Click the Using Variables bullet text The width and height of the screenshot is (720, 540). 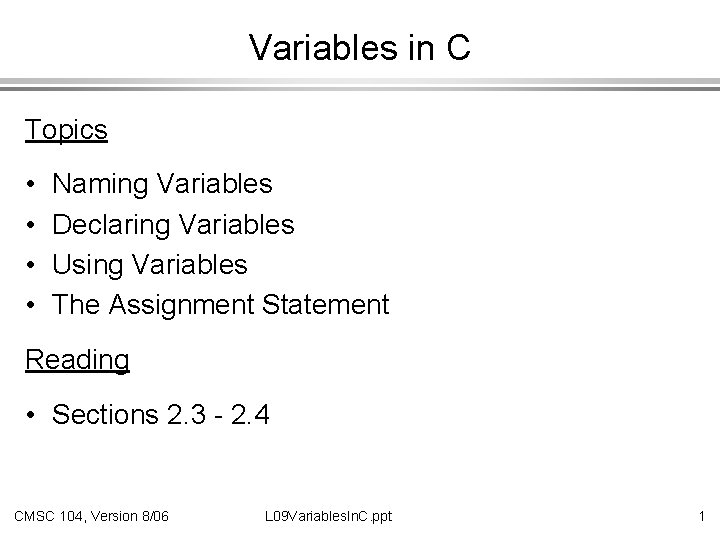click(x=150, y=265)
